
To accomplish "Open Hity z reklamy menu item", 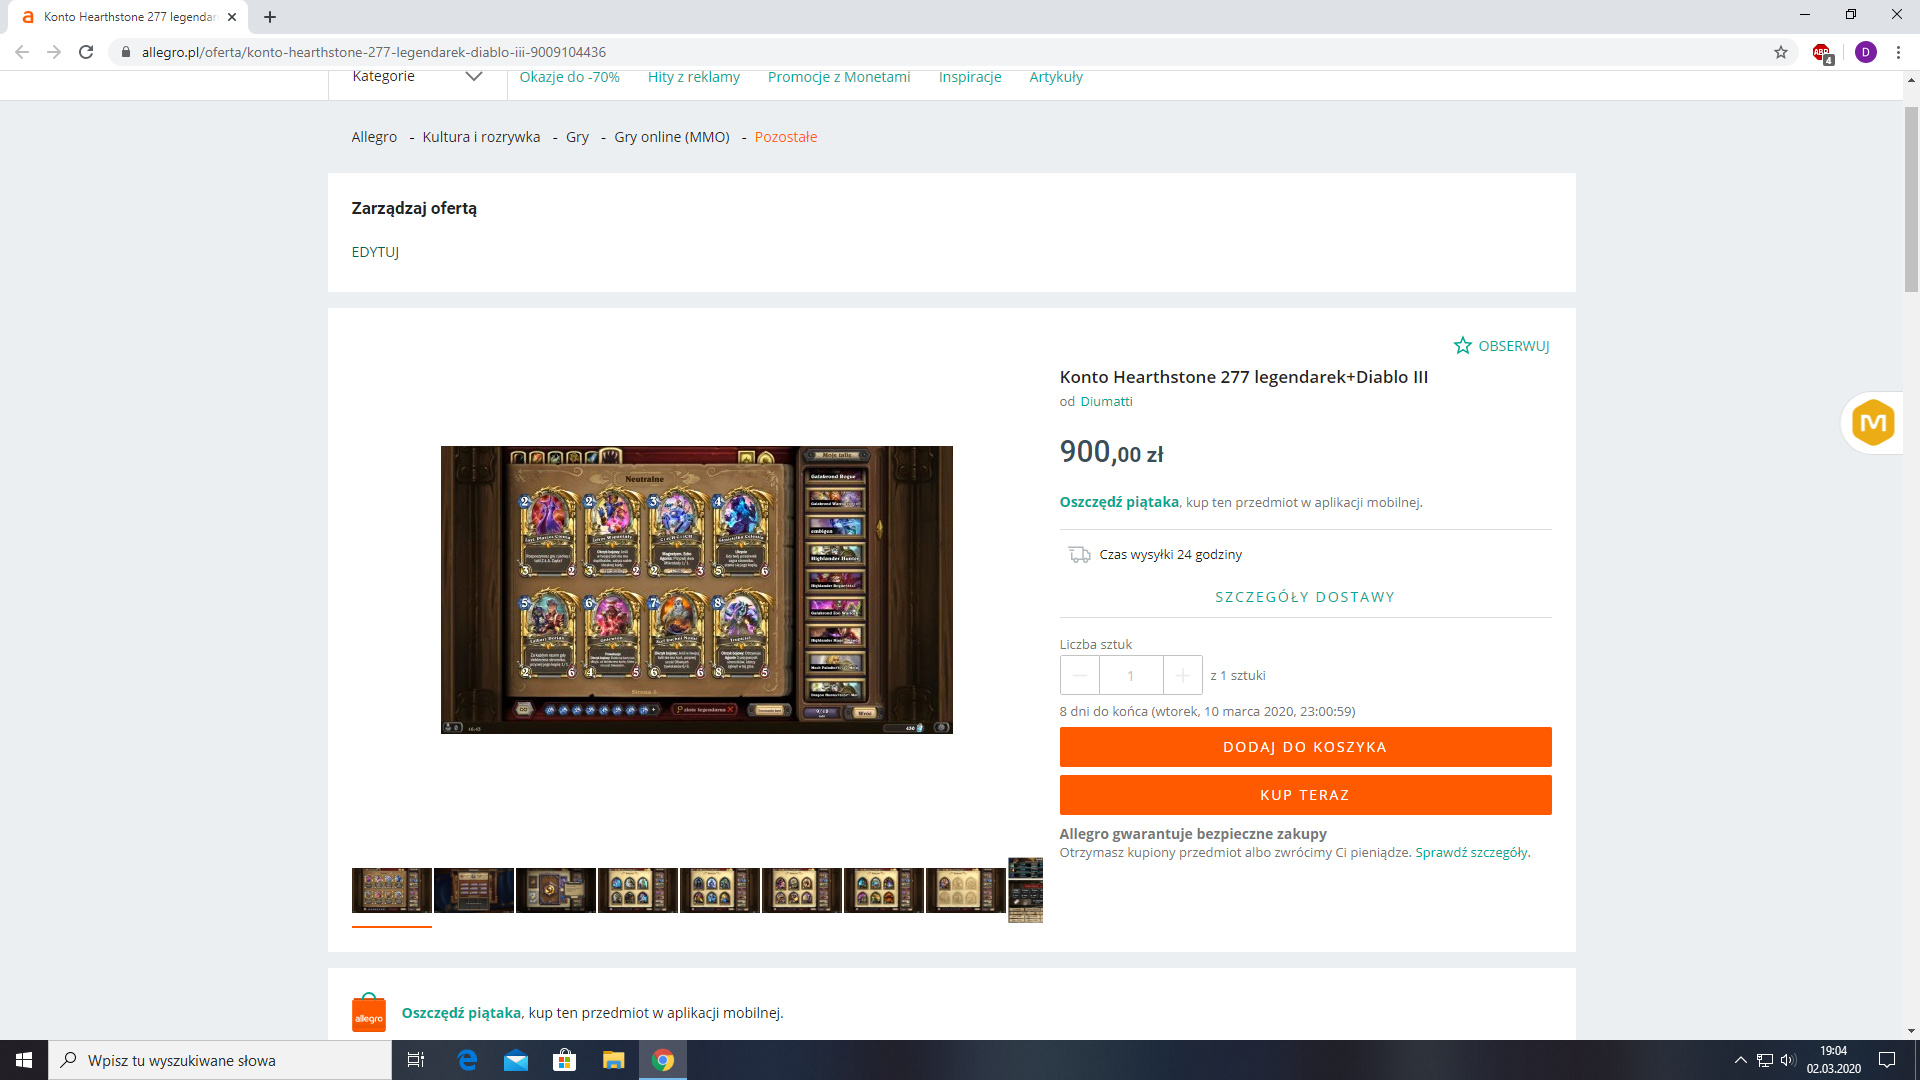I will [694, 77].
